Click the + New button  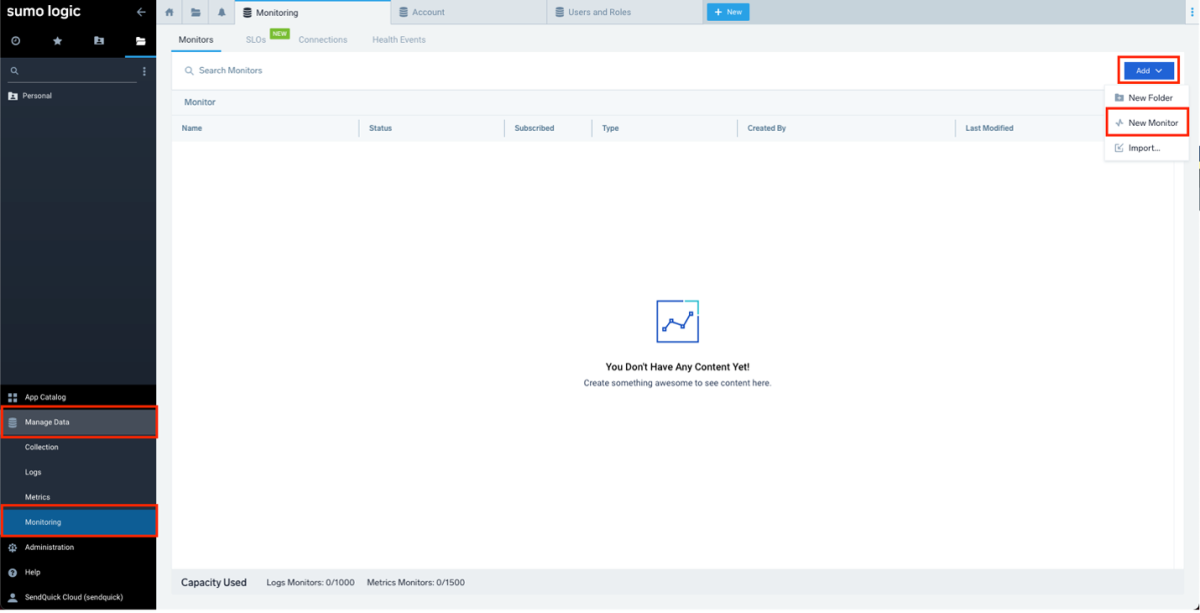click(x=728, y=12)
